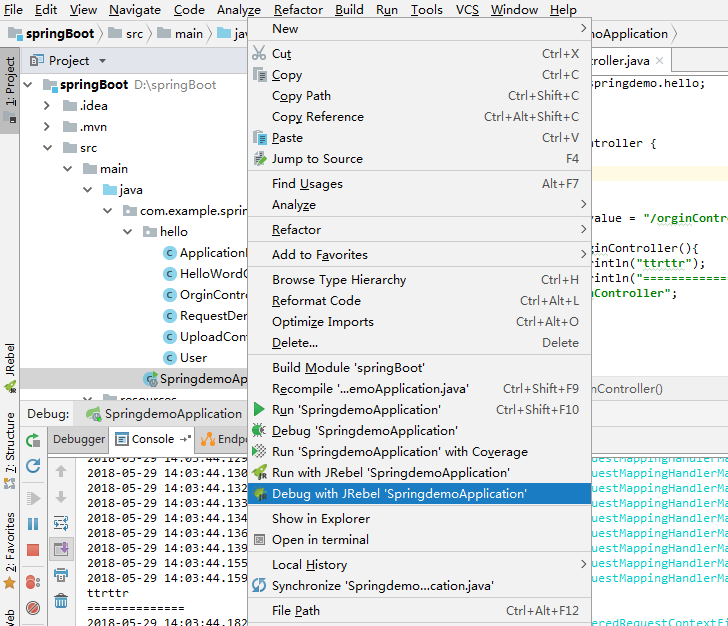This screenshot has width=728, height=626.
Task: Click the Run with JRebel rocket icon
Action: [x=259, y=472]
